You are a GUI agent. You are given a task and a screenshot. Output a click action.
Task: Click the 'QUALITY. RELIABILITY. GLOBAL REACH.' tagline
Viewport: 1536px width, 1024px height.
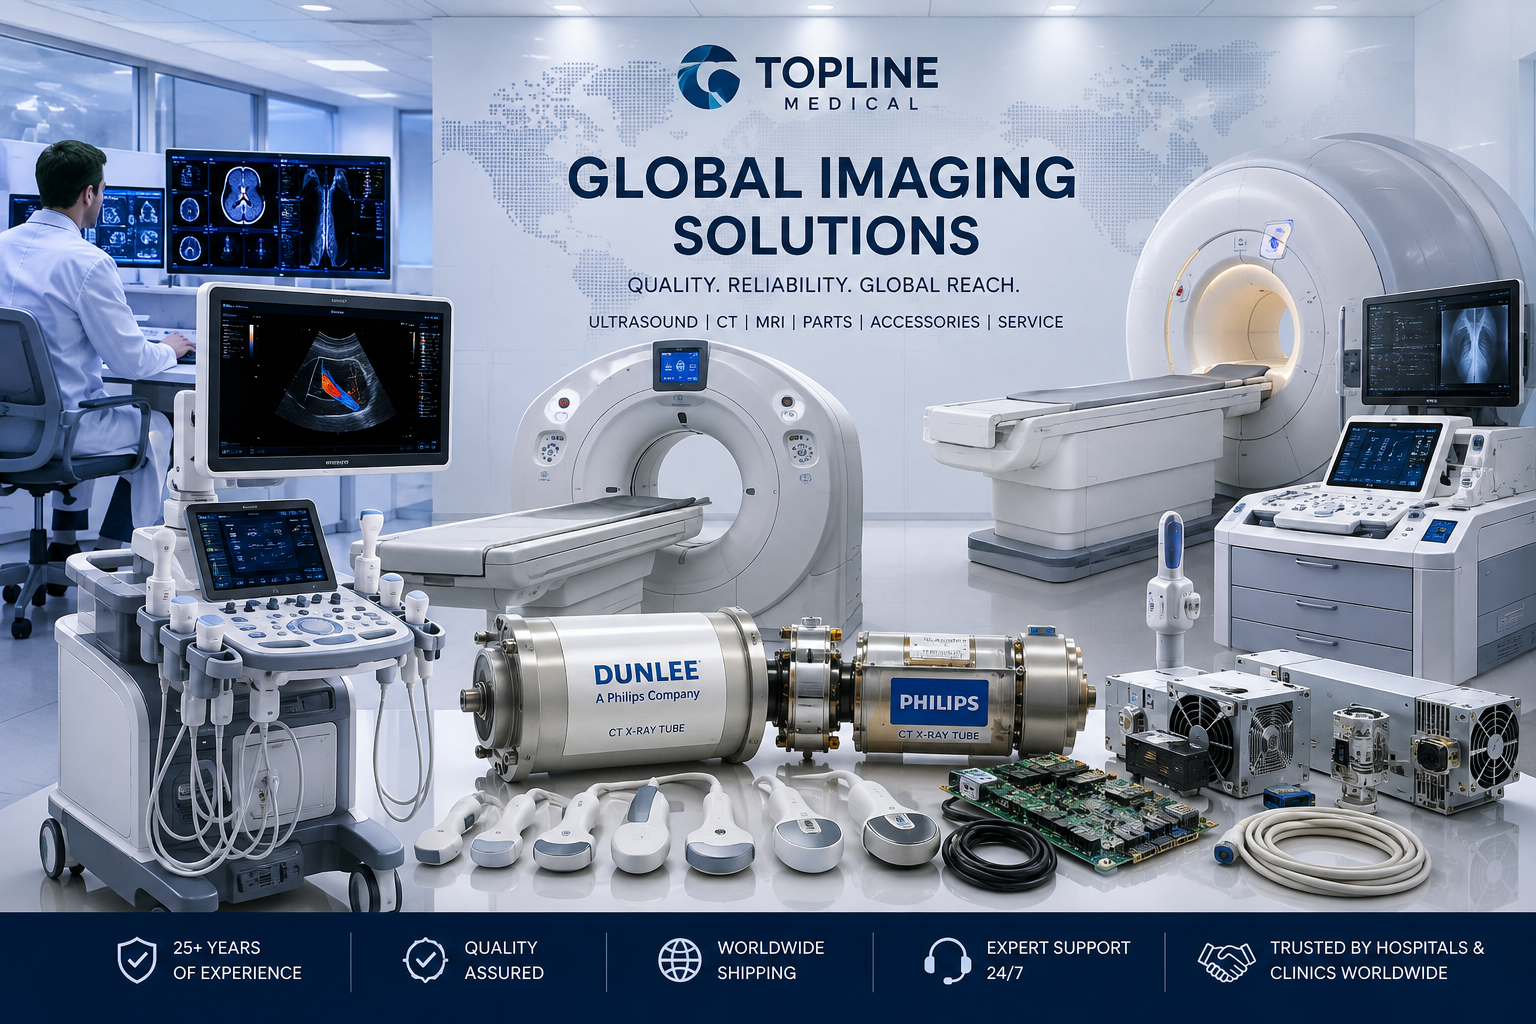[823, 285]
